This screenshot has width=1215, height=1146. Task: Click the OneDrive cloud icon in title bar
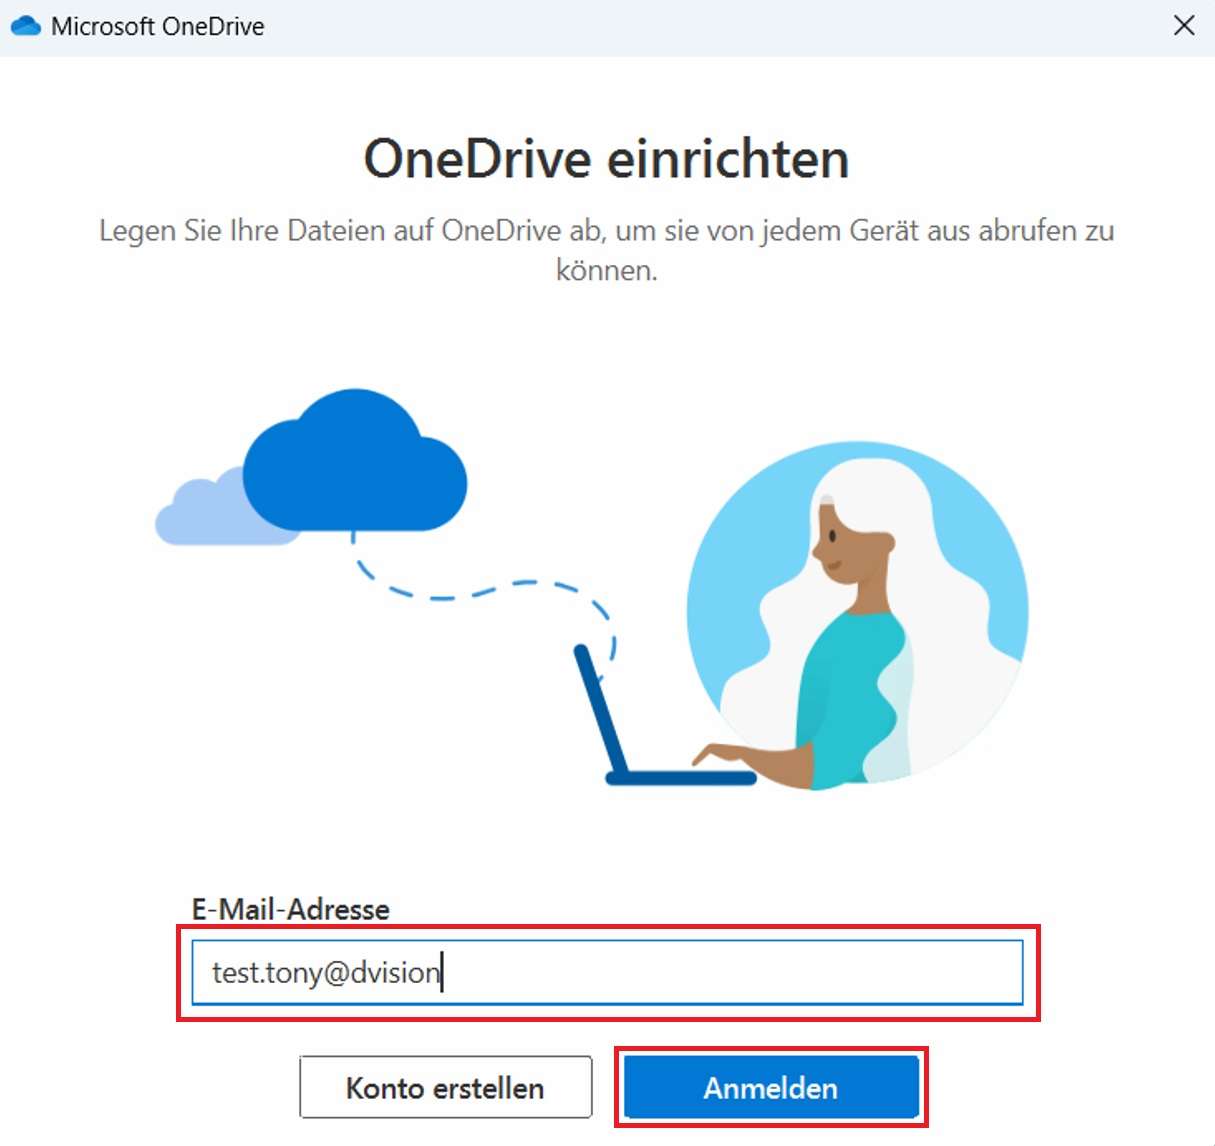coord(25,26)
